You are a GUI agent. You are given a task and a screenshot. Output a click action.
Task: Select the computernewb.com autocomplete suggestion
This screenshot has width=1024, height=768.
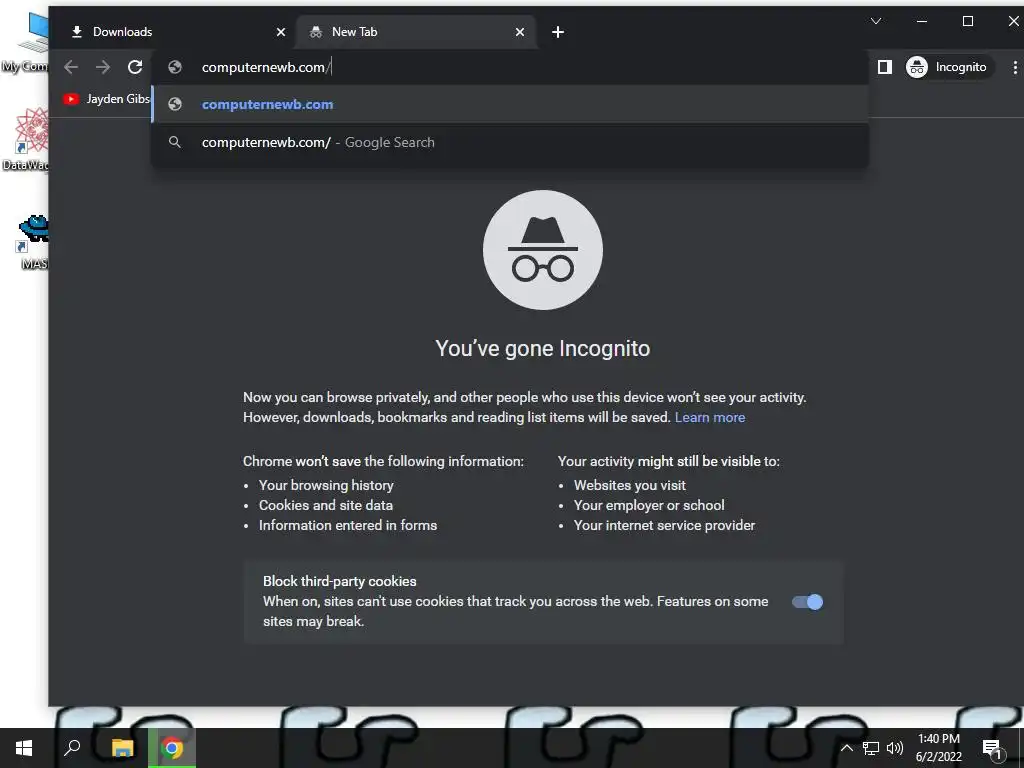click(x=509, y=104)
